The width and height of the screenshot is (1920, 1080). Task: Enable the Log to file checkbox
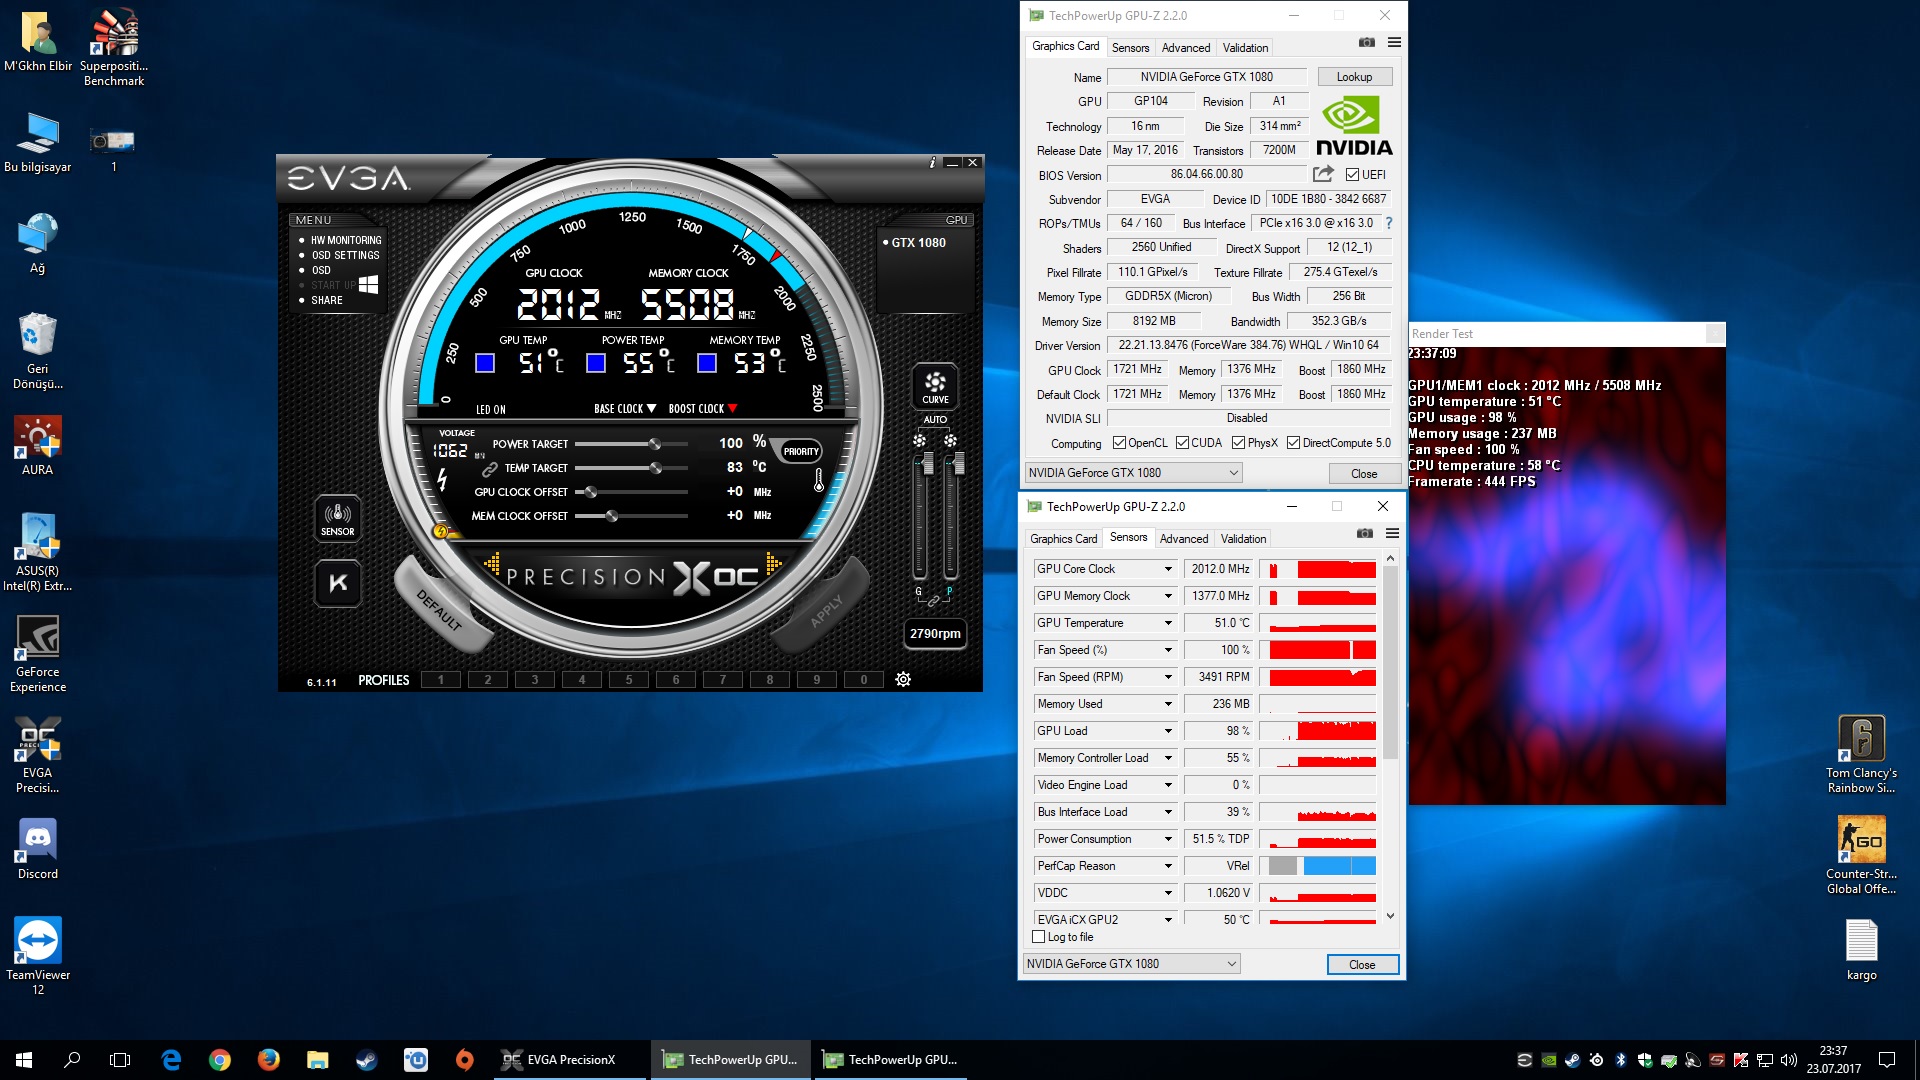tap(1038, 937)
